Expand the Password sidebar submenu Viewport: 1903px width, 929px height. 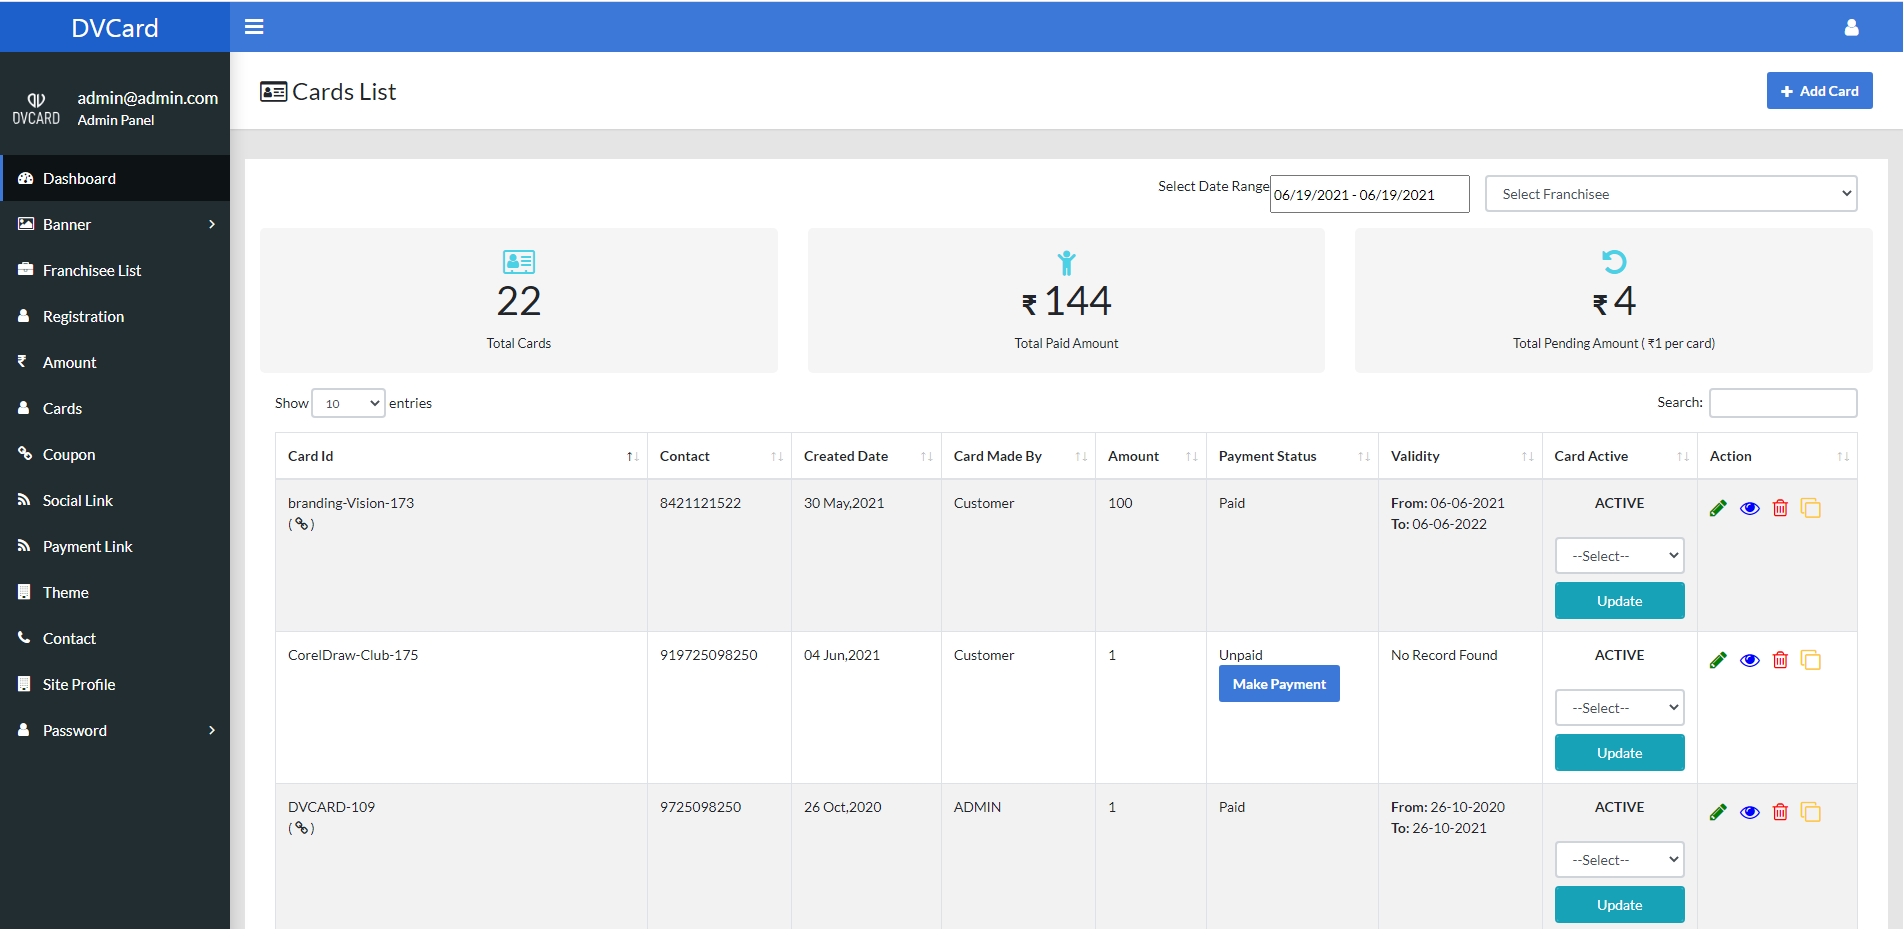pos(115,730)
